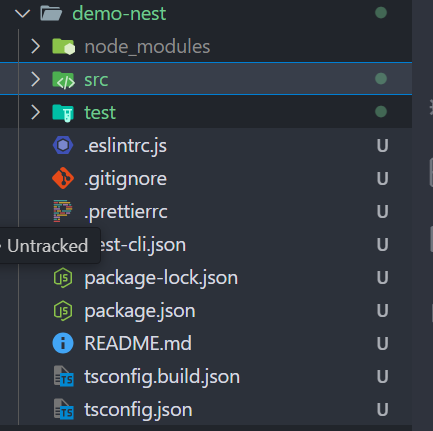Image resolution: width=433 pixels, height=431 pixels.
Task: Click the U badge beside package.json
Action: [x=383, y=311]
